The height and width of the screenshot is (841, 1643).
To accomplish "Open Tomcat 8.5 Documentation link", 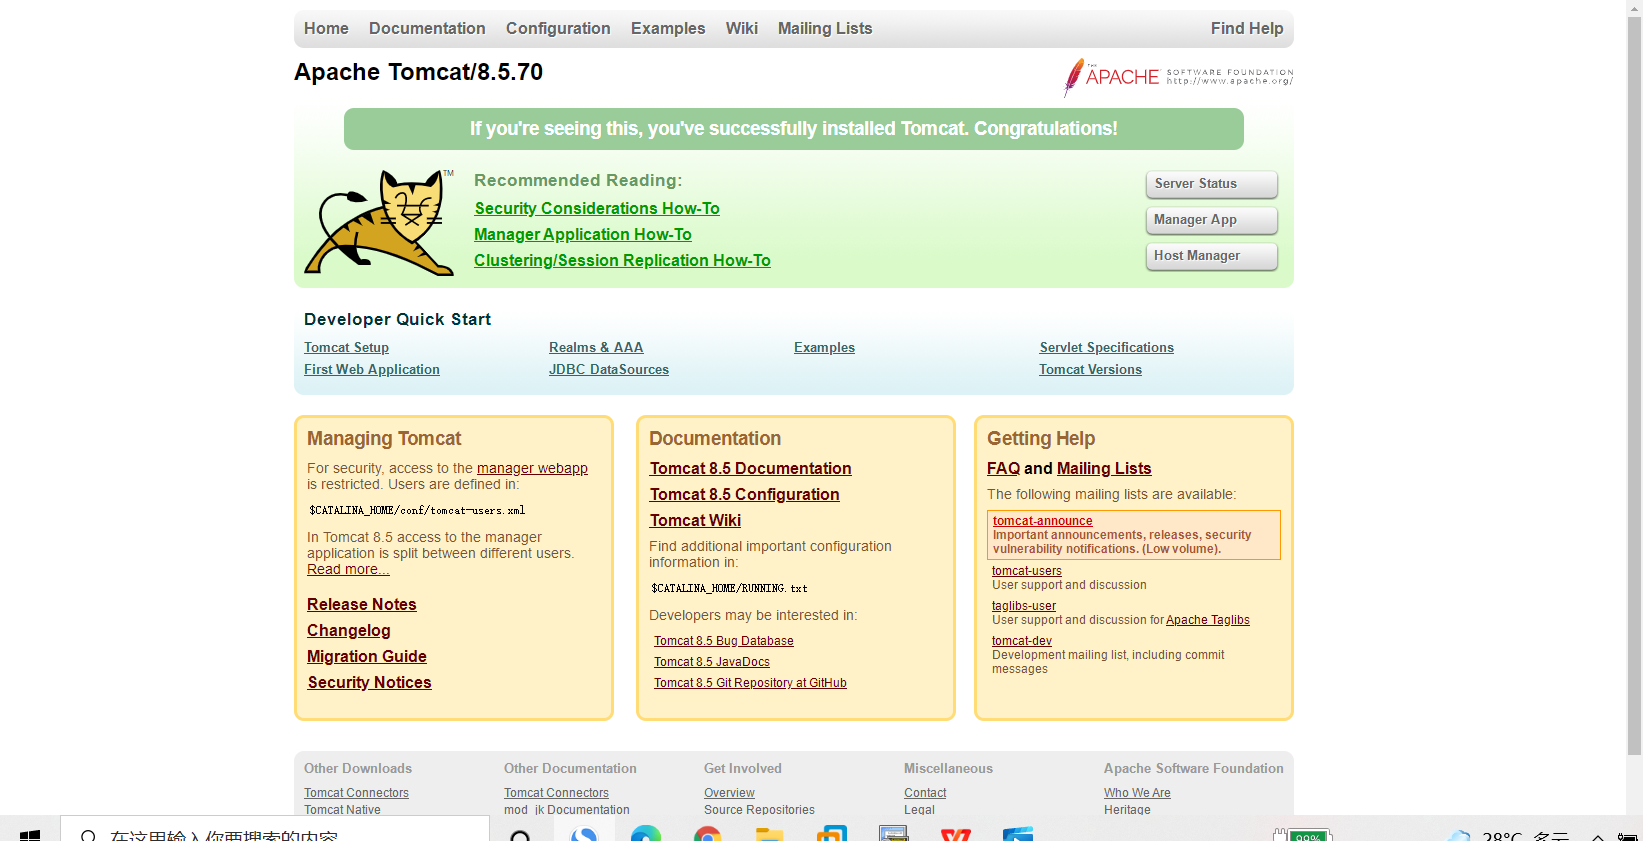I will click(751, 468).
